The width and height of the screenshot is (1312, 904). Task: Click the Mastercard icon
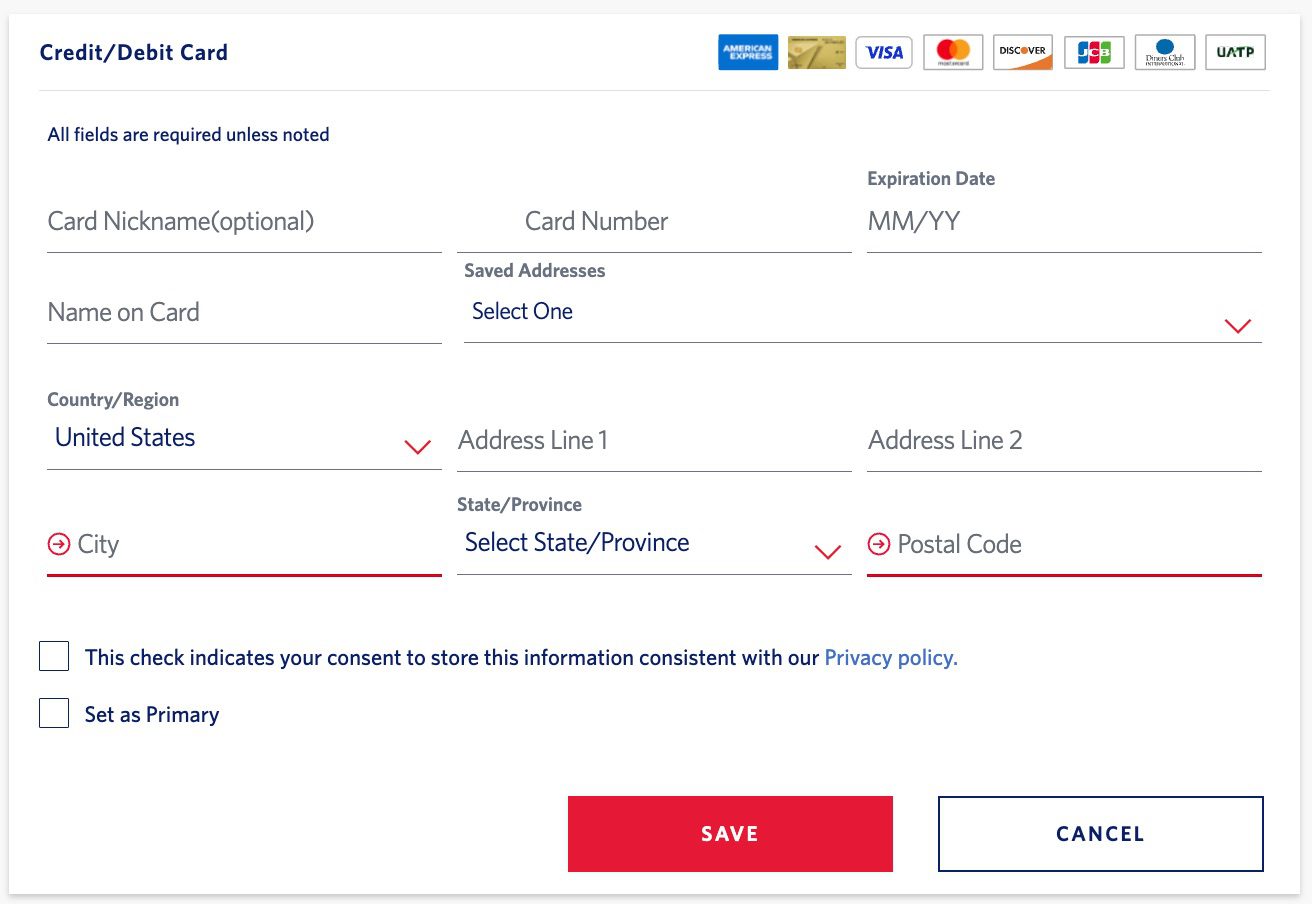coord(953,52)
